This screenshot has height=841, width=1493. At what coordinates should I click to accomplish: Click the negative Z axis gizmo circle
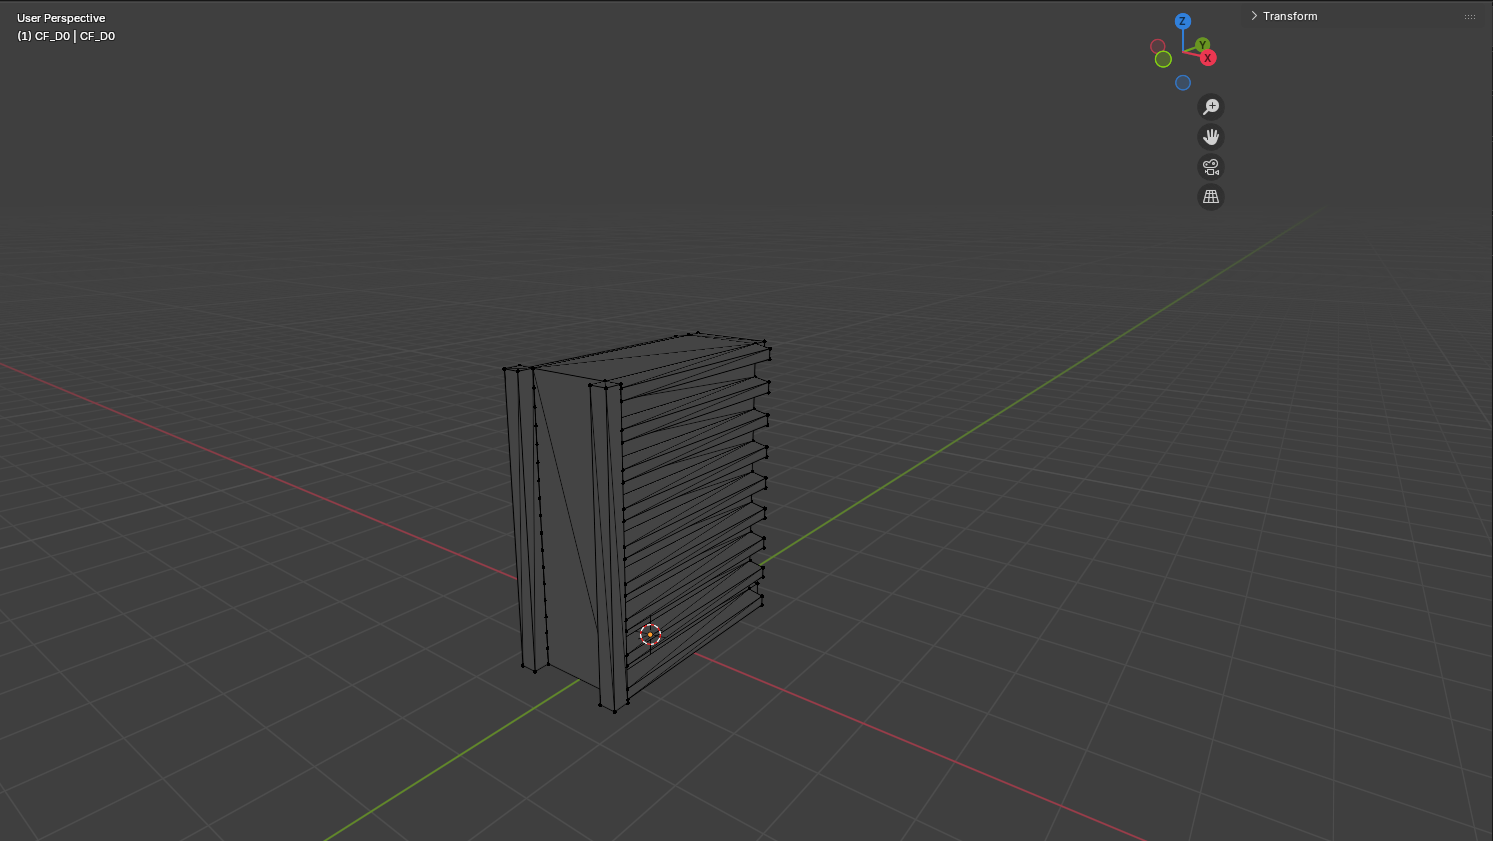click(1183, 83)
